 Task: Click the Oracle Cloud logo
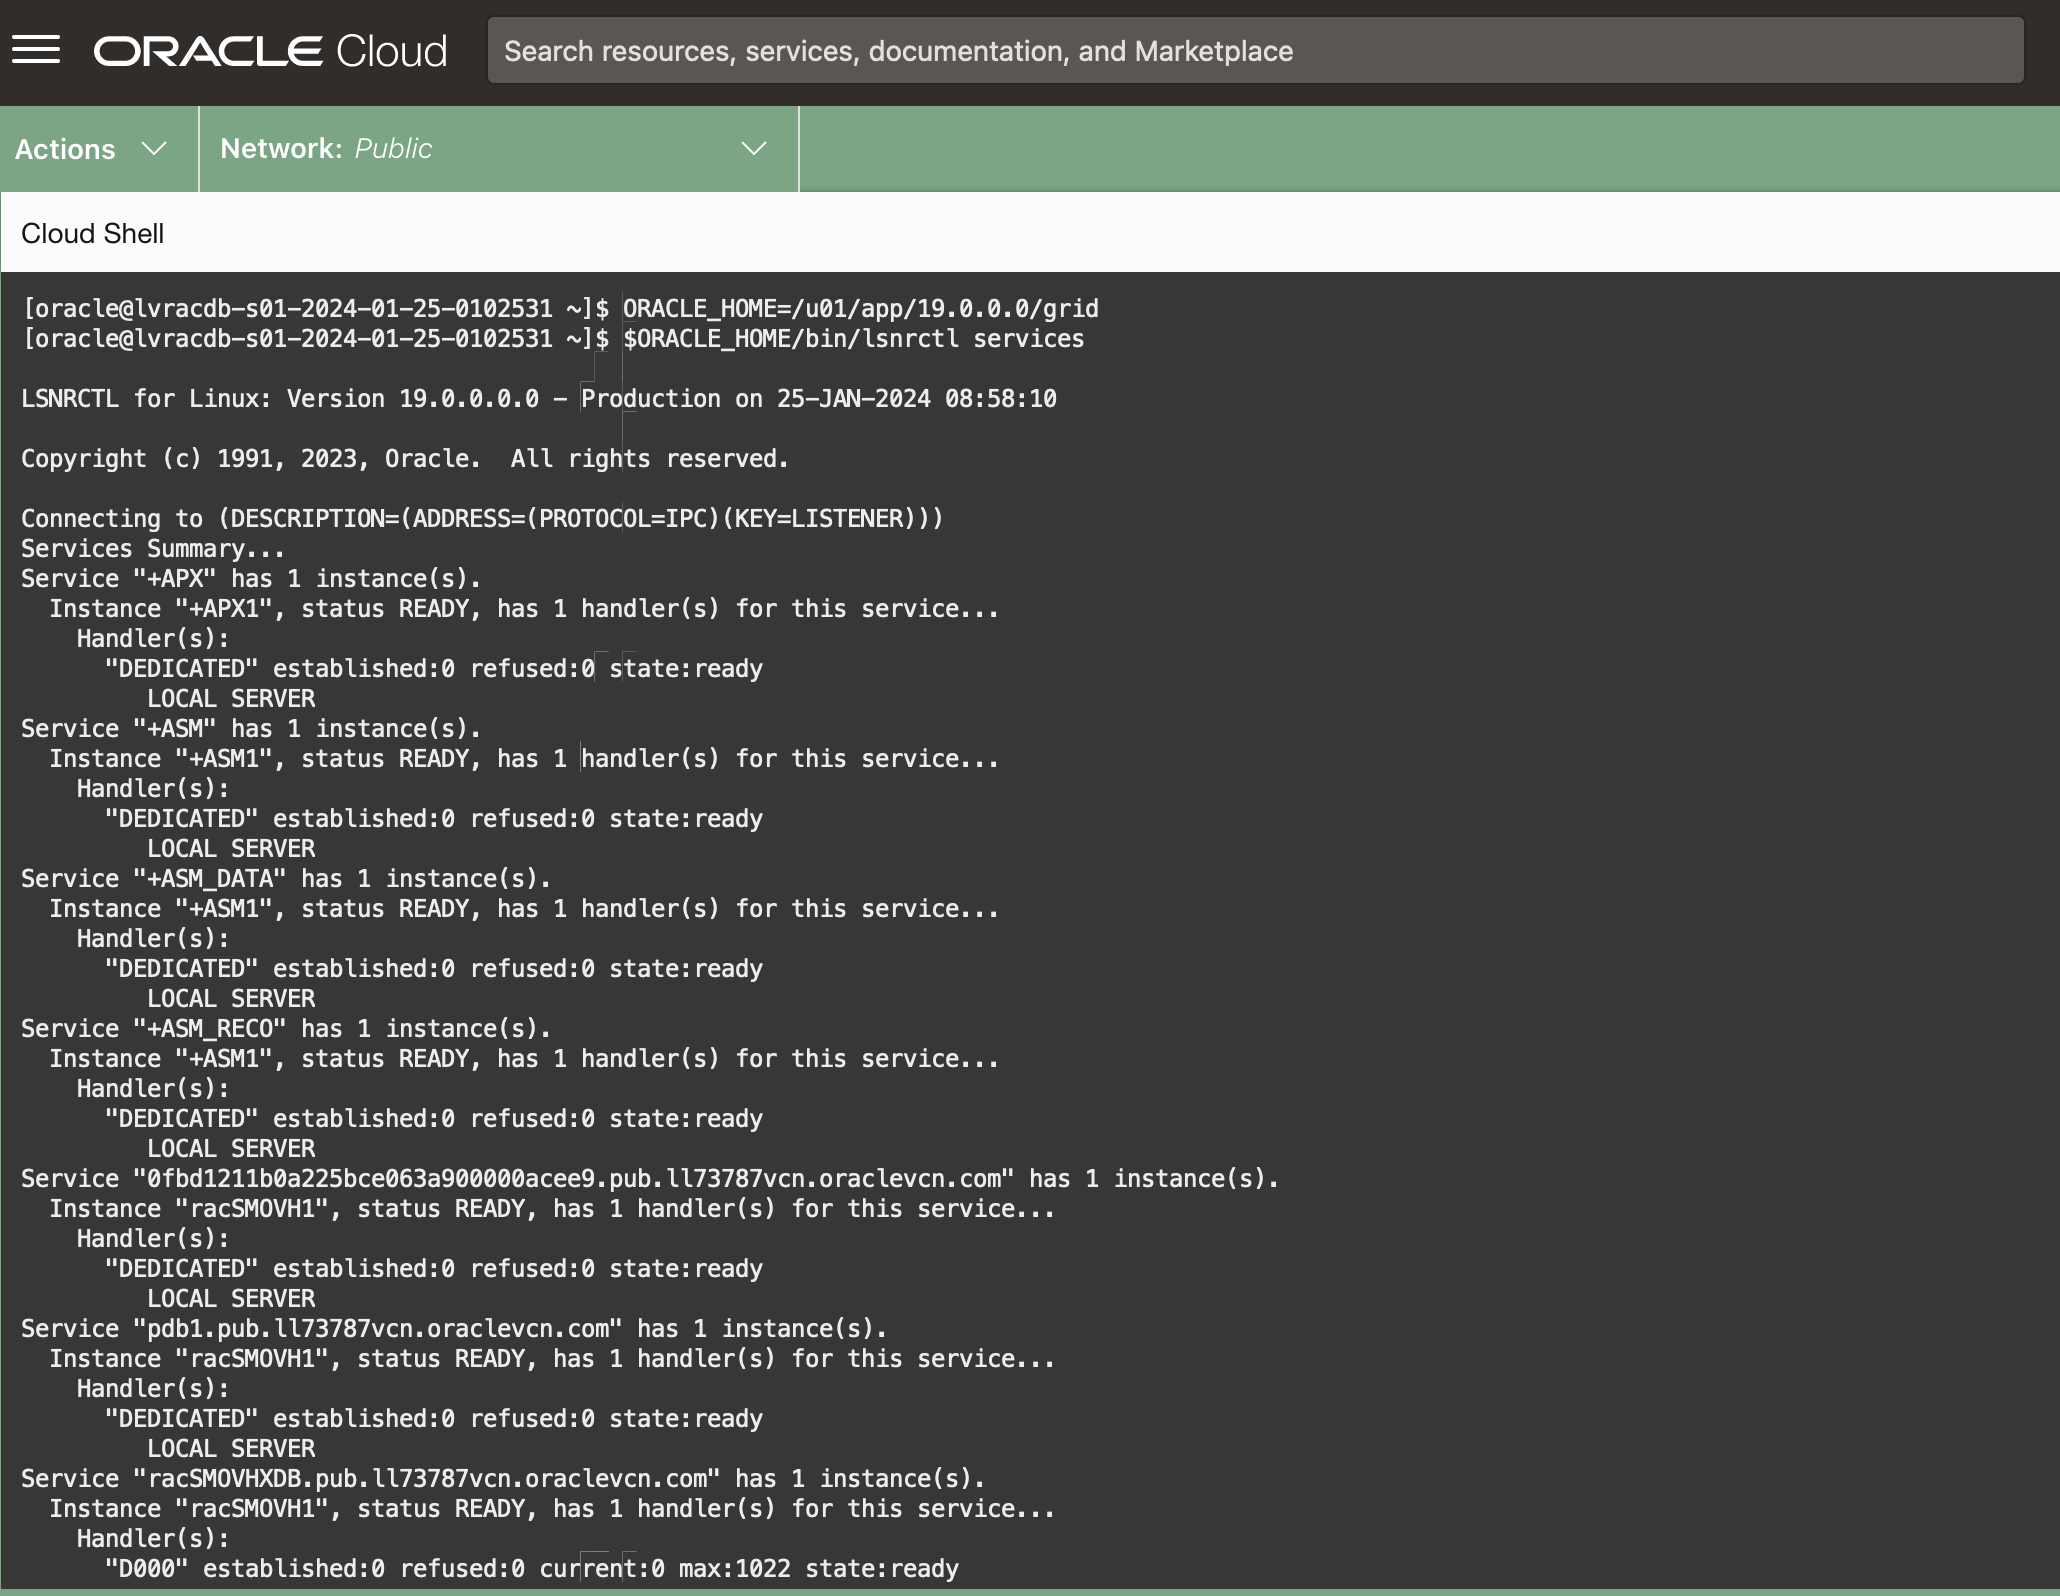[x=270, y=51]
